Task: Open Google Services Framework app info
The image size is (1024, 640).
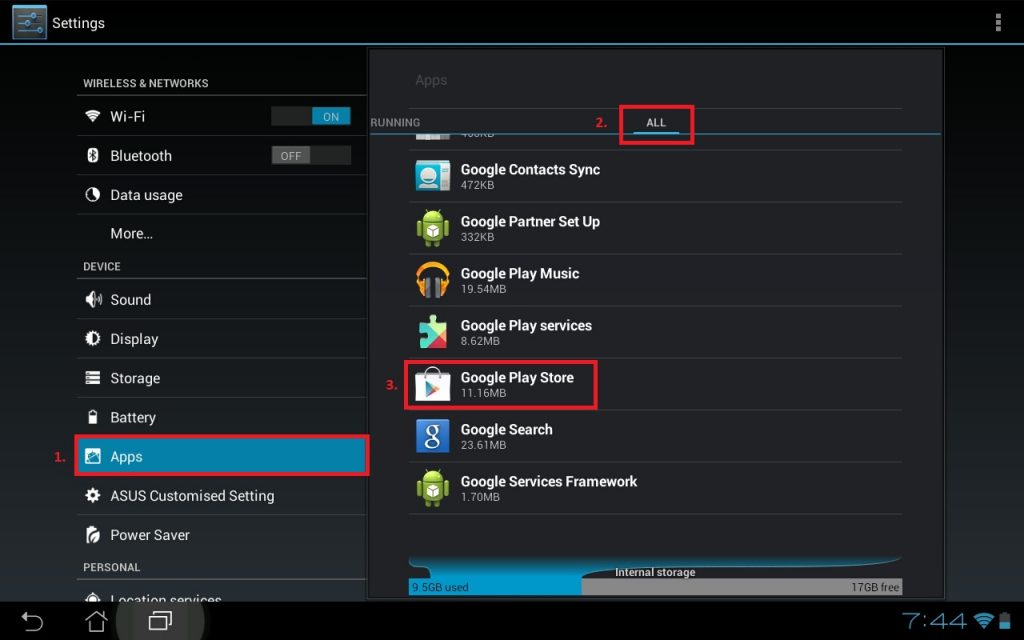Action: pos(655,488)
